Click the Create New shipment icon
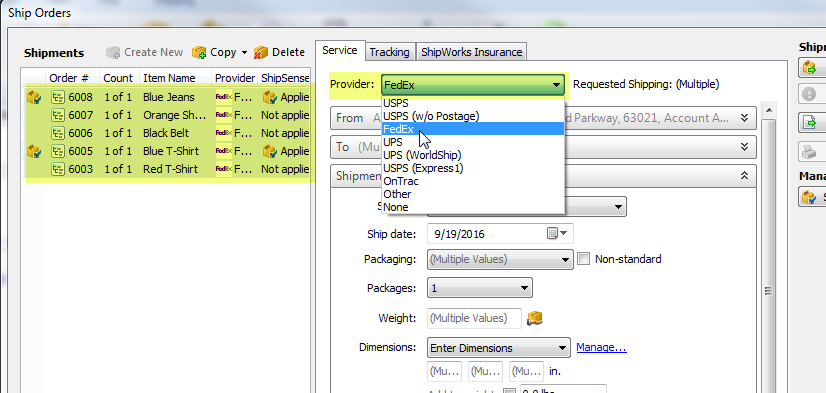 (x=113, y=52)
